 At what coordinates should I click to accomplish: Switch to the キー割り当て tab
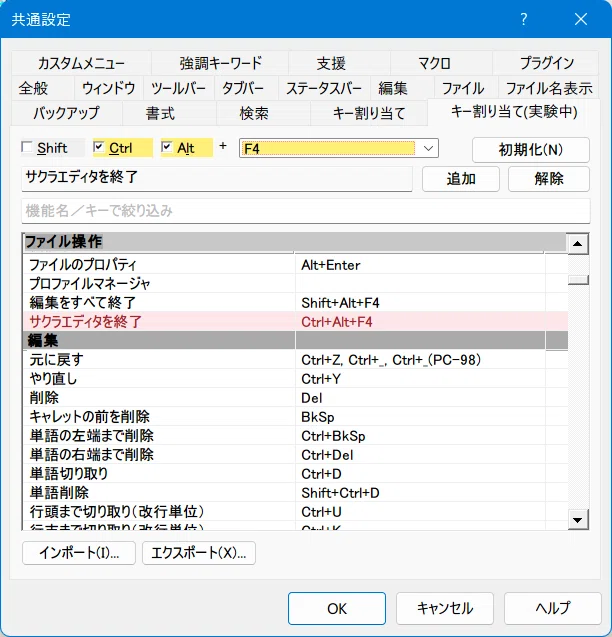369,113
